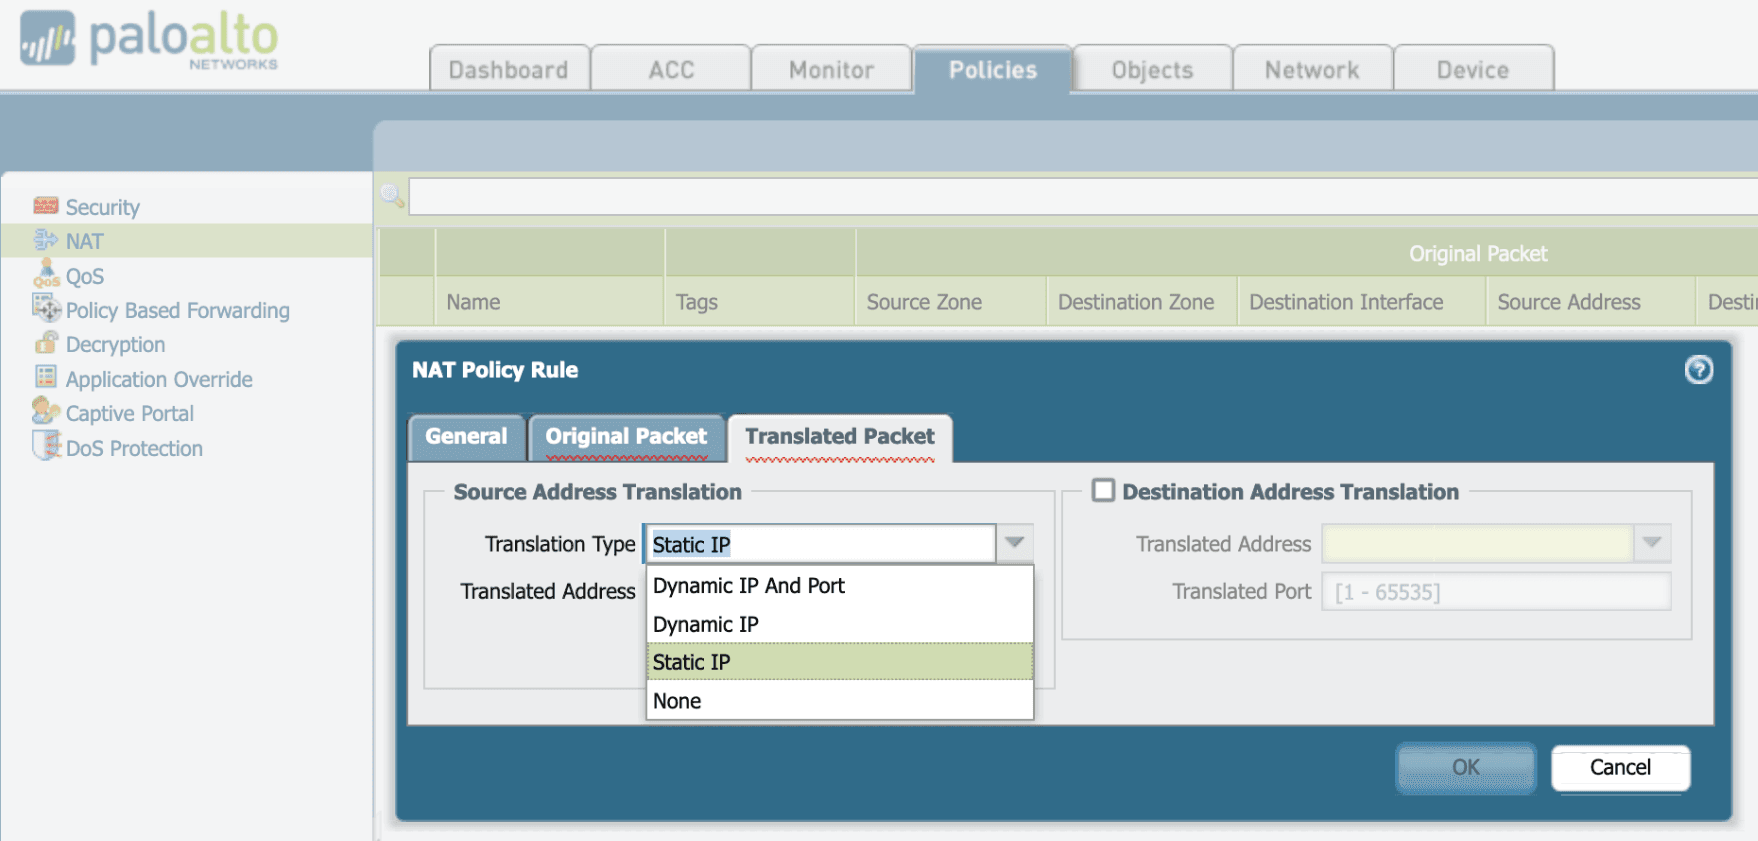Open the NAT policies section
The width and height of the screenshot is (1758, 841).
coord(84,240)
